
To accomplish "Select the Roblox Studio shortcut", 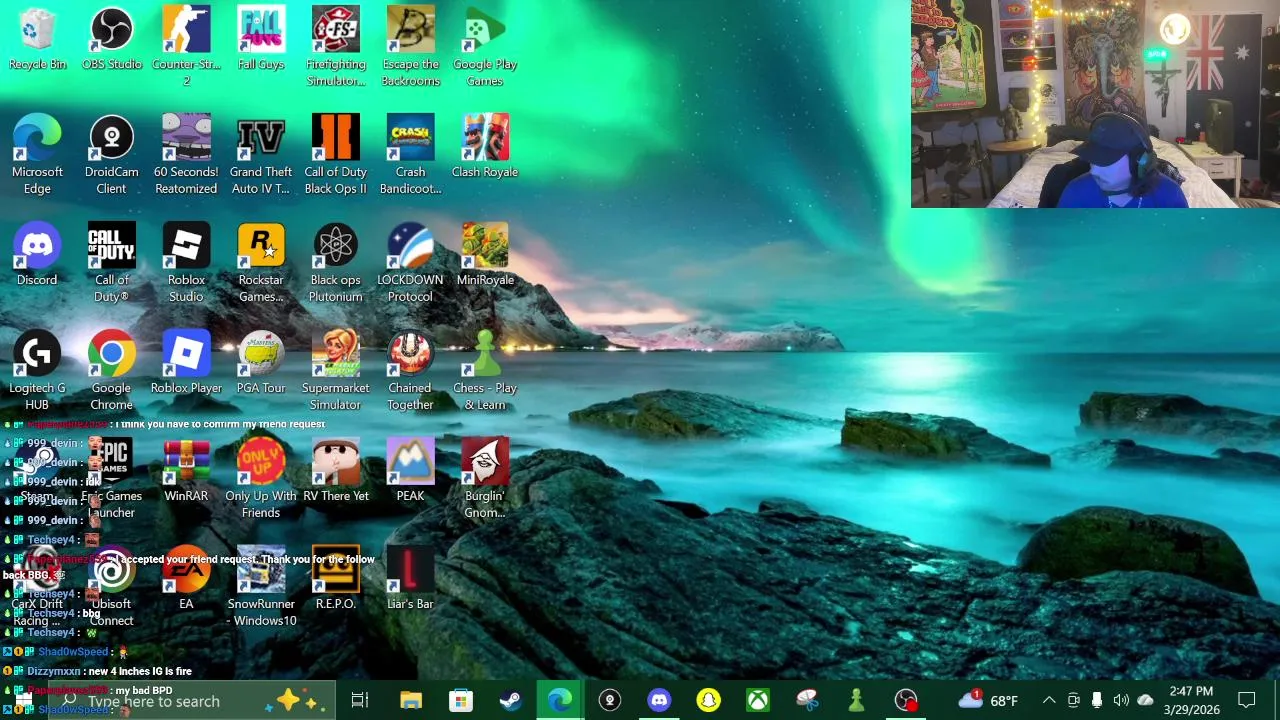I will 186,263.
